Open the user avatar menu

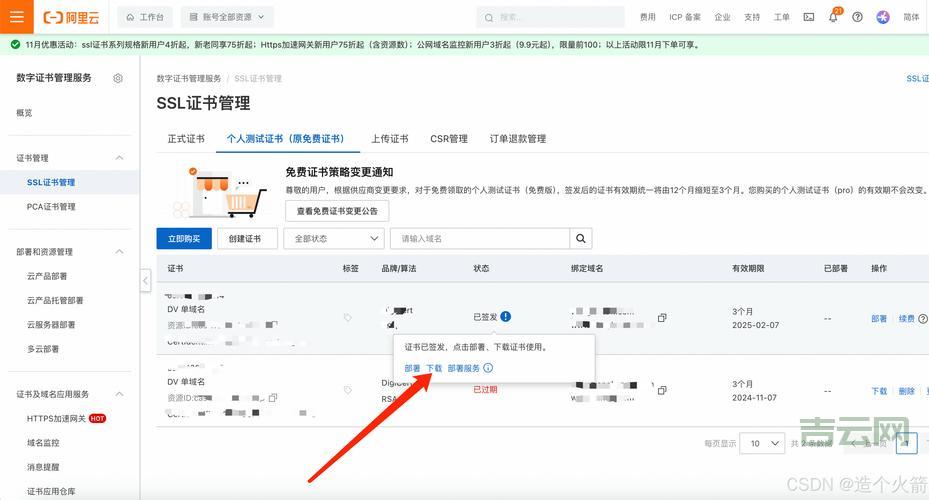(x=883, y=17)
